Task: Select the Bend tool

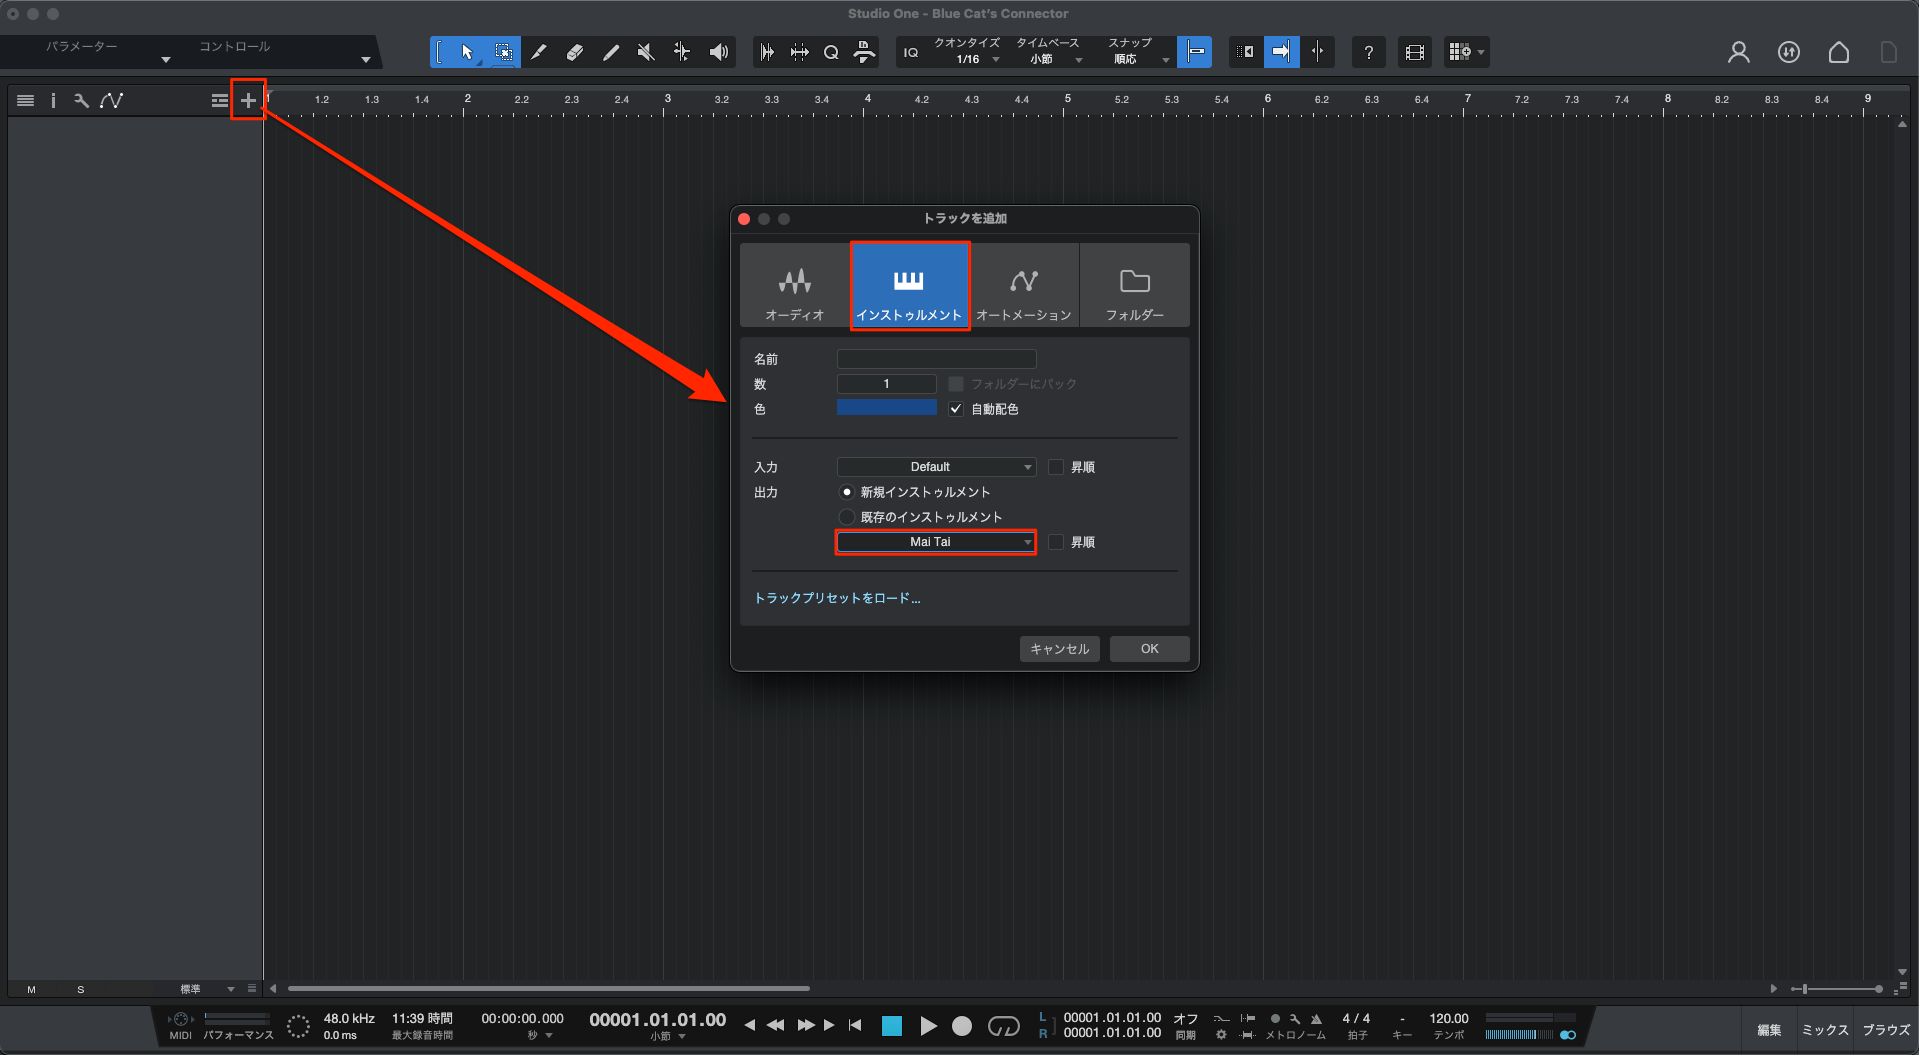Action: point(682,52)
